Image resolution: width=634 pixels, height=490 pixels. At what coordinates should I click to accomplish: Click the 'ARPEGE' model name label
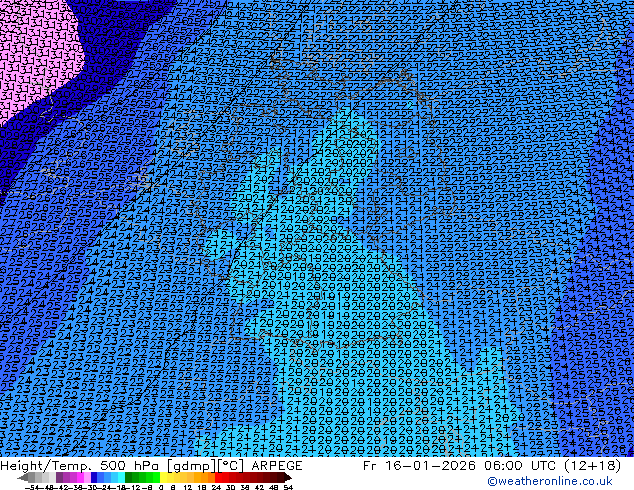point(277,466)
